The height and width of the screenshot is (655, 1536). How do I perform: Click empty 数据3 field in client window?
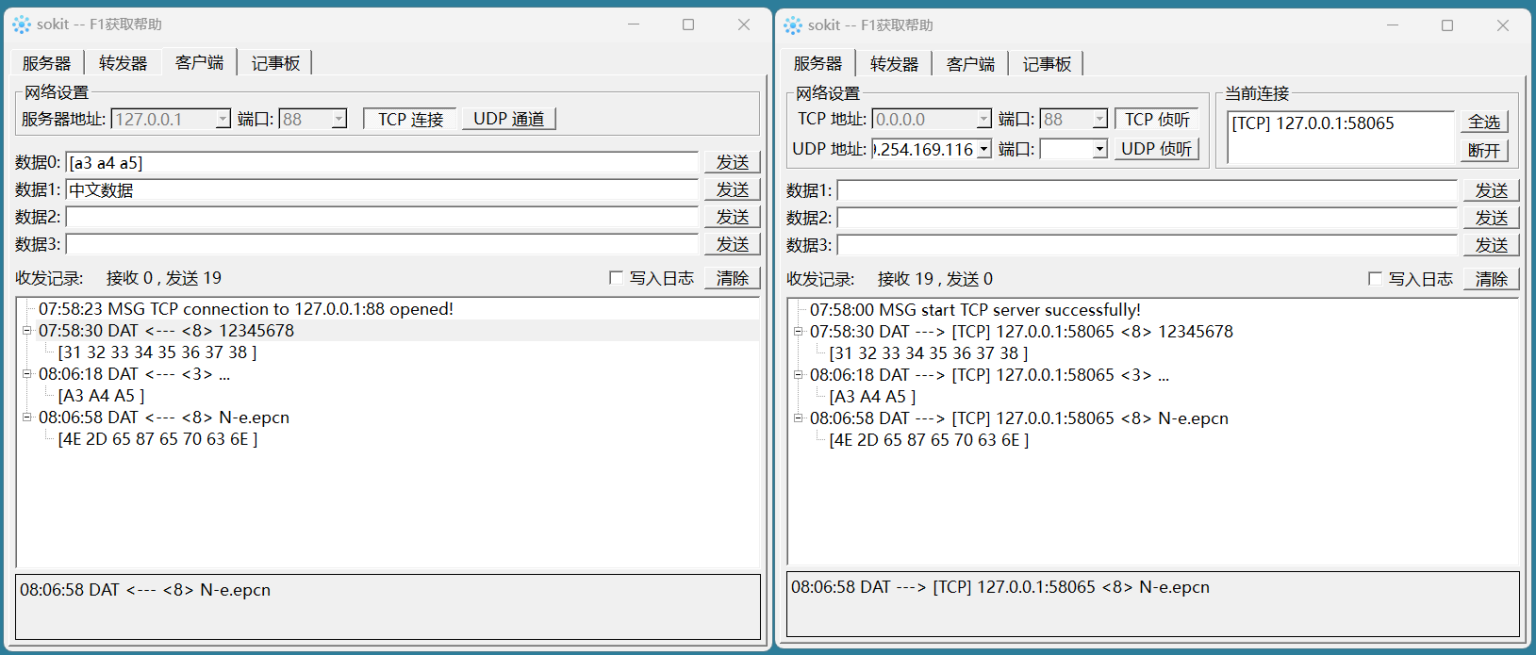click(x=382, y=244)
